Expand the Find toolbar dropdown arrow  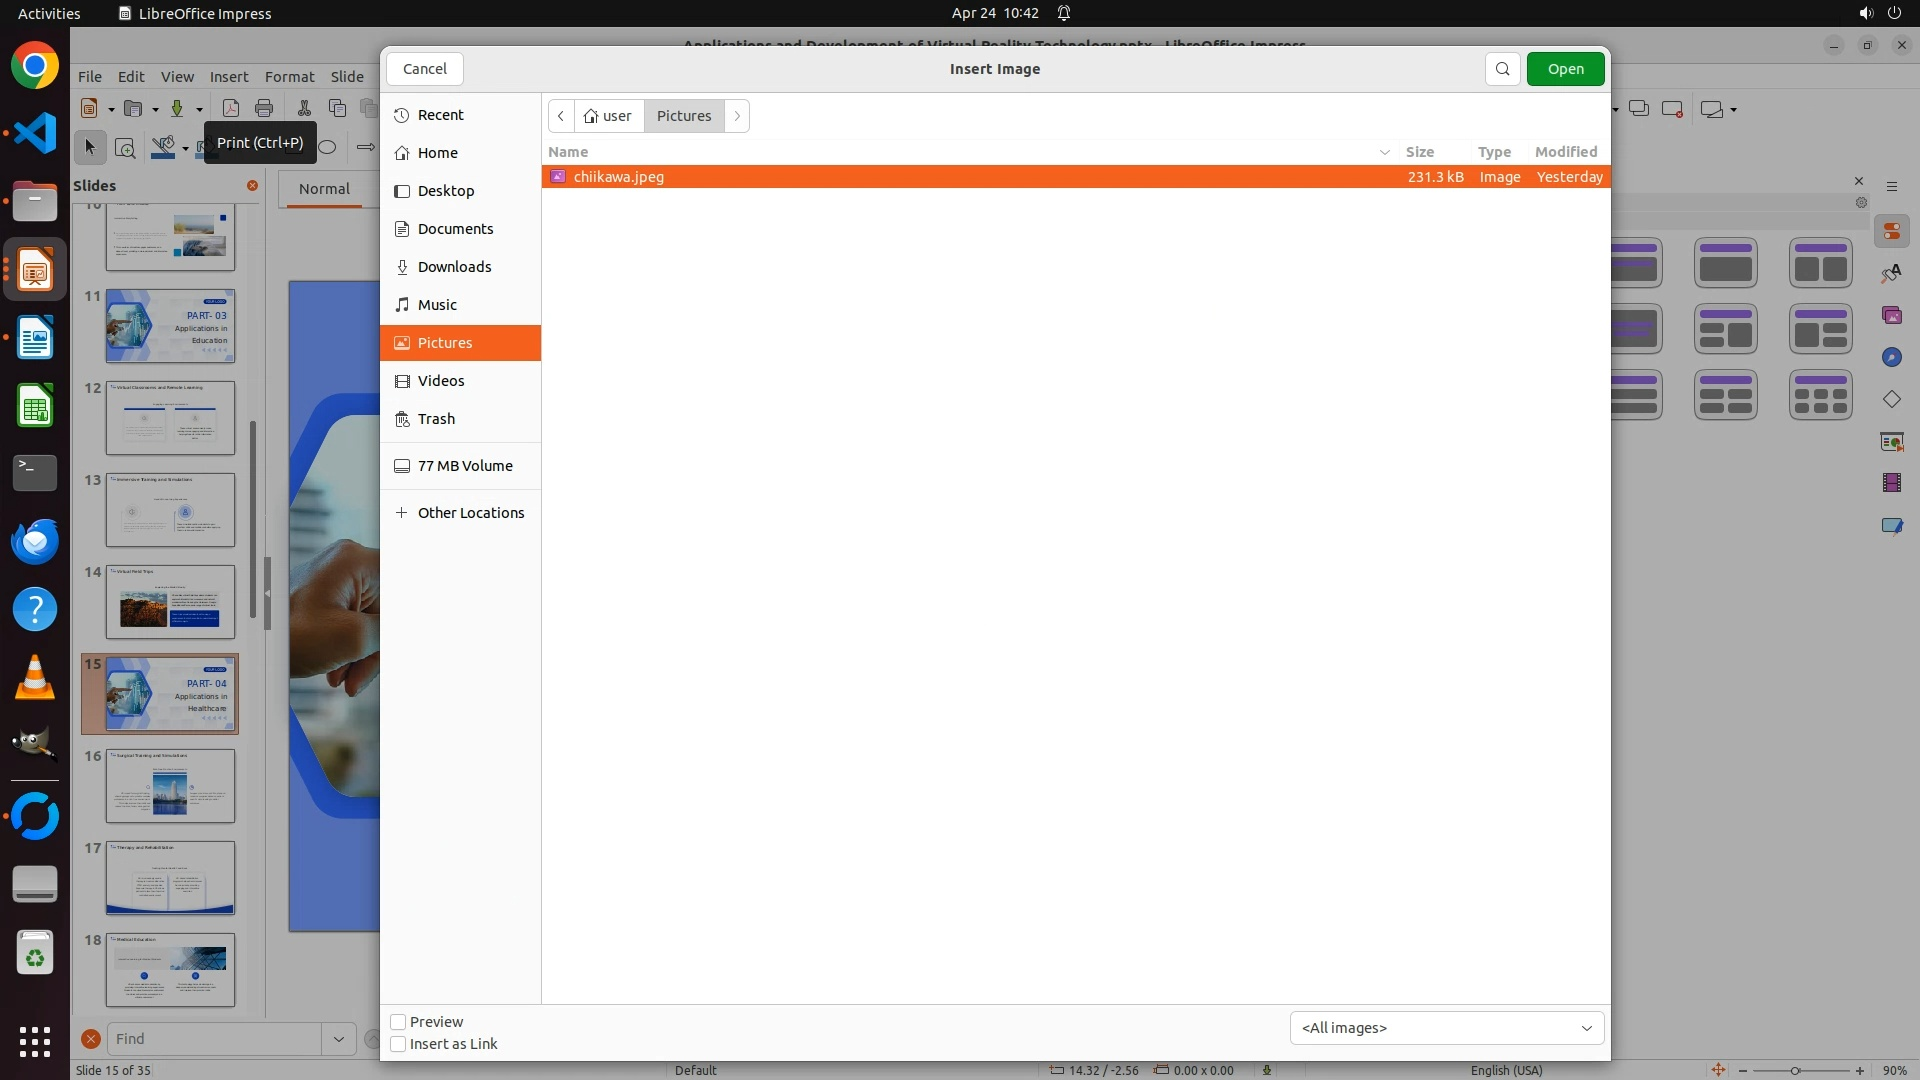pos(339,1039)
